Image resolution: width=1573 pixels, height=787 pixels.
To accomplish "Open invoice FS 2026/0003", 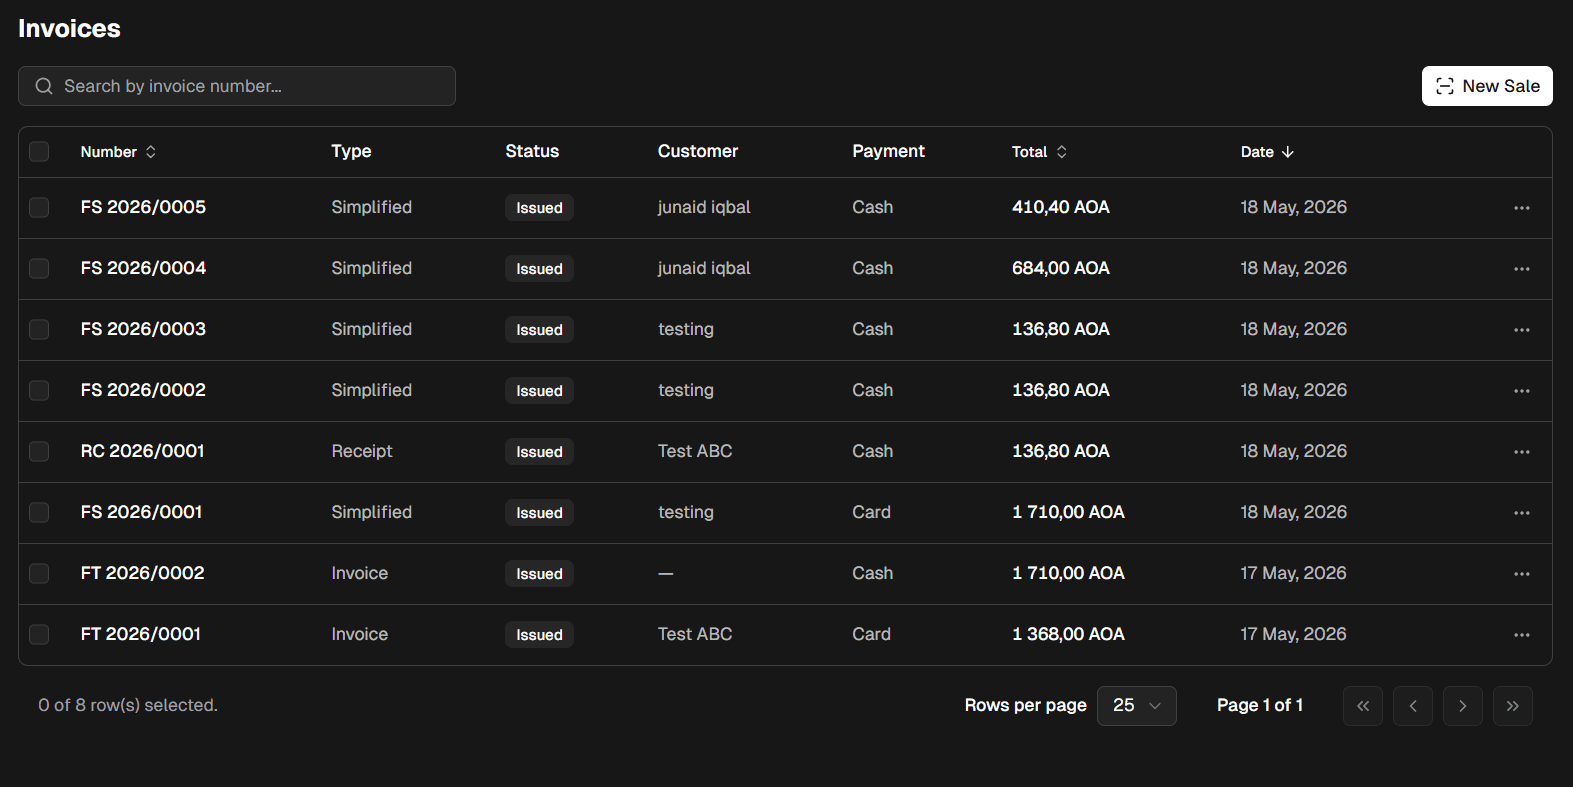I will (143, 329).
